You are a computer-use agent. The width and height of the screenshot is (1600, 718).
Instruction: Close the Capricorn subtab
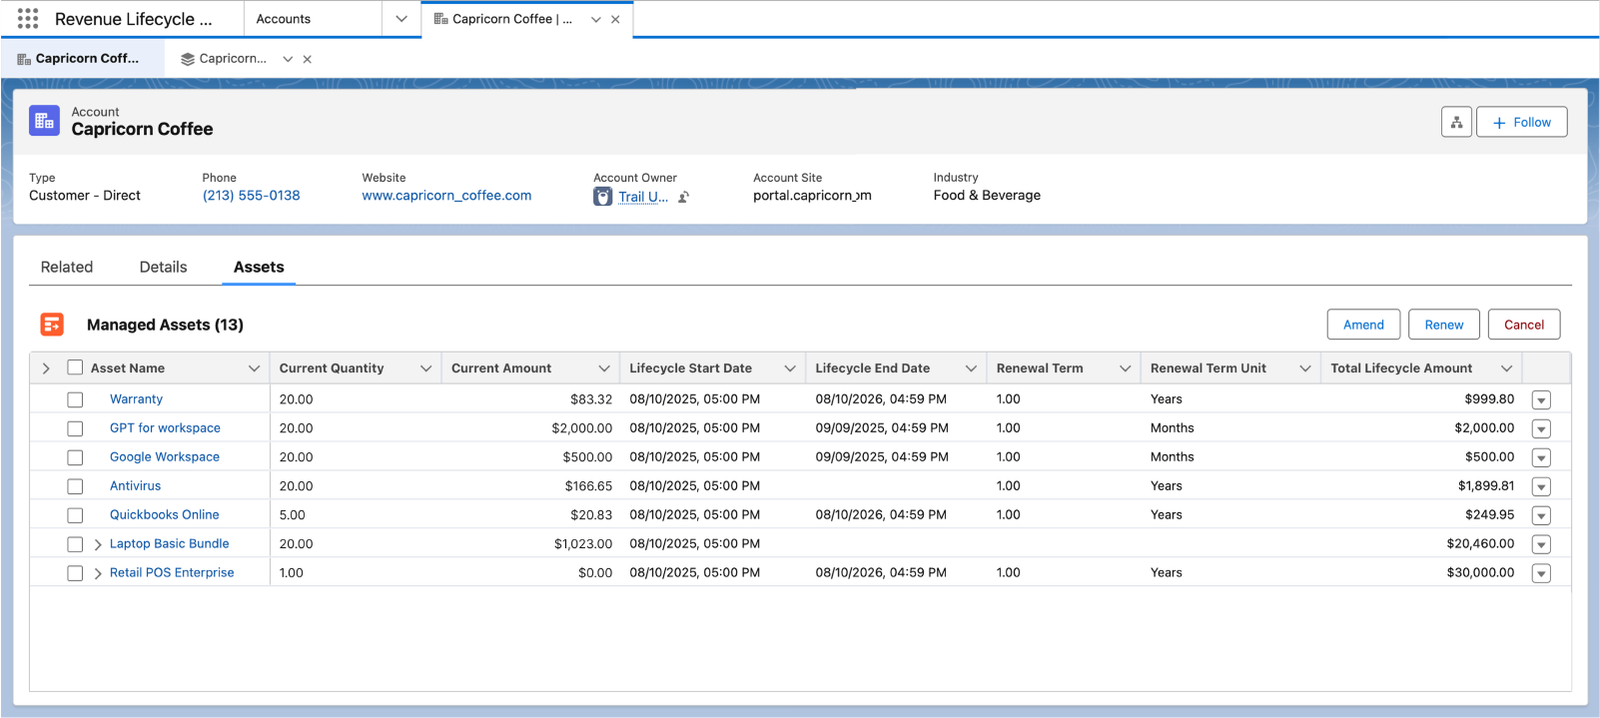point(307,59)
